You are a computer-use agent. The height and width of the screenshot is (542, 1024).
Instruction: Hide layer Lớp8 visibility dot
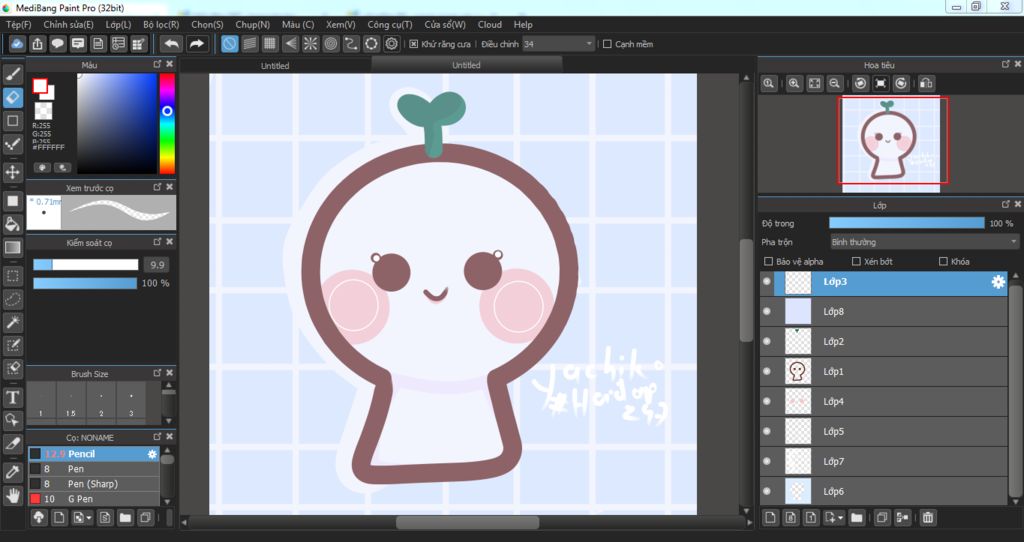tap(767, 311)
